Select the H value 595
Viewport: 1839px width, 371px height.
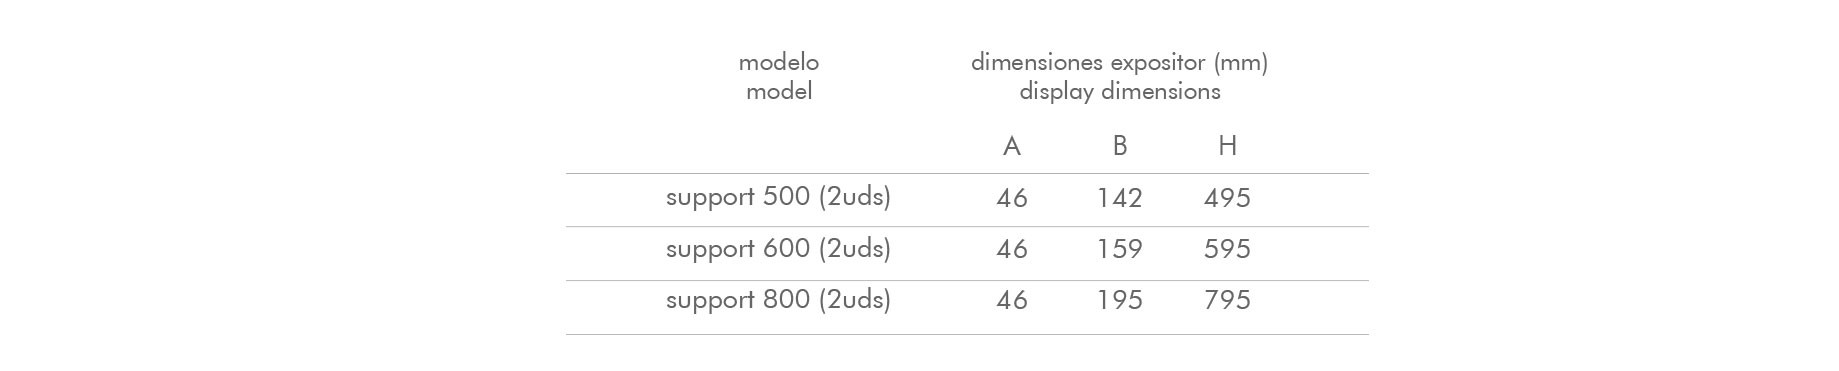coord(1227,249)
